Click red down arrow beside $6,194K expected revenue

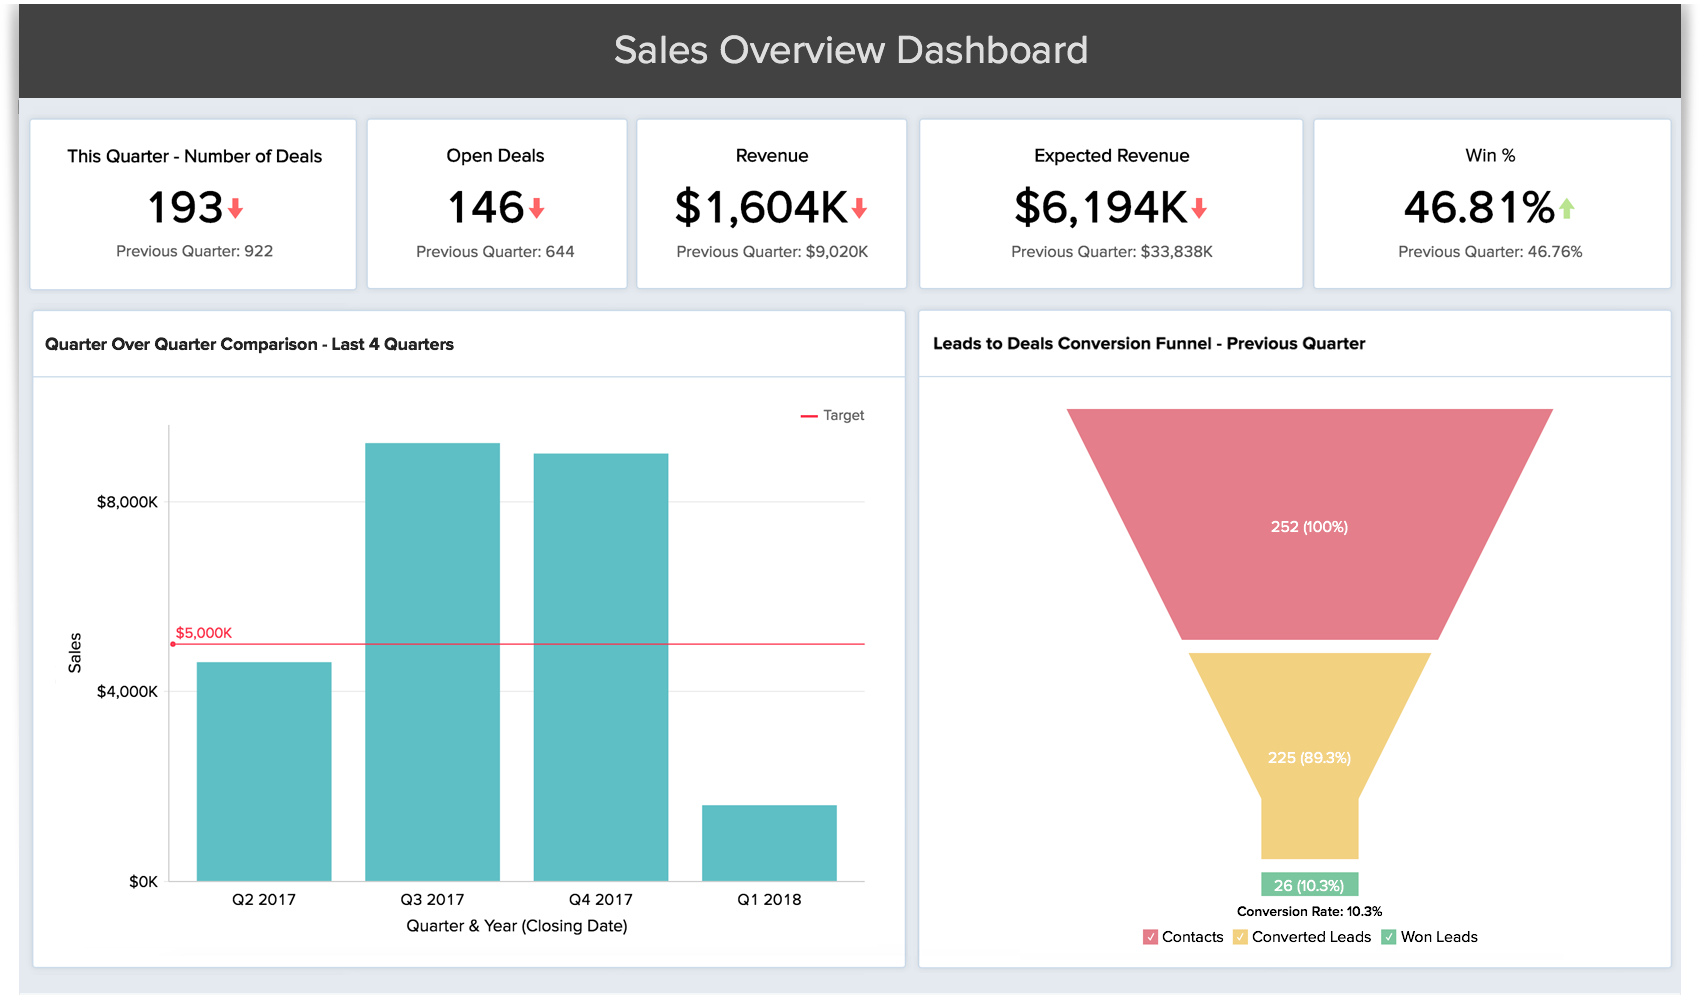pos(1199,208)
